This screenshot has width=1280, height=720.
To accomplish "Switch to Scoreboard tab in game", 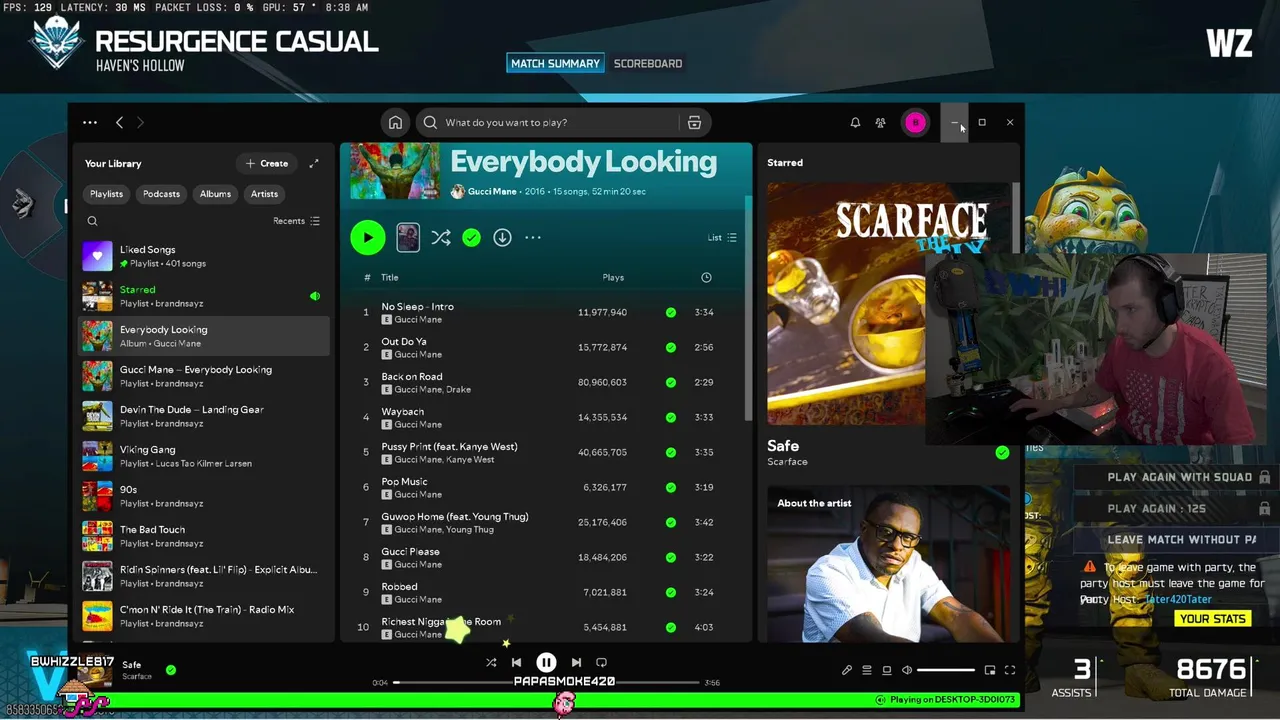I will [x=648, y=63].
